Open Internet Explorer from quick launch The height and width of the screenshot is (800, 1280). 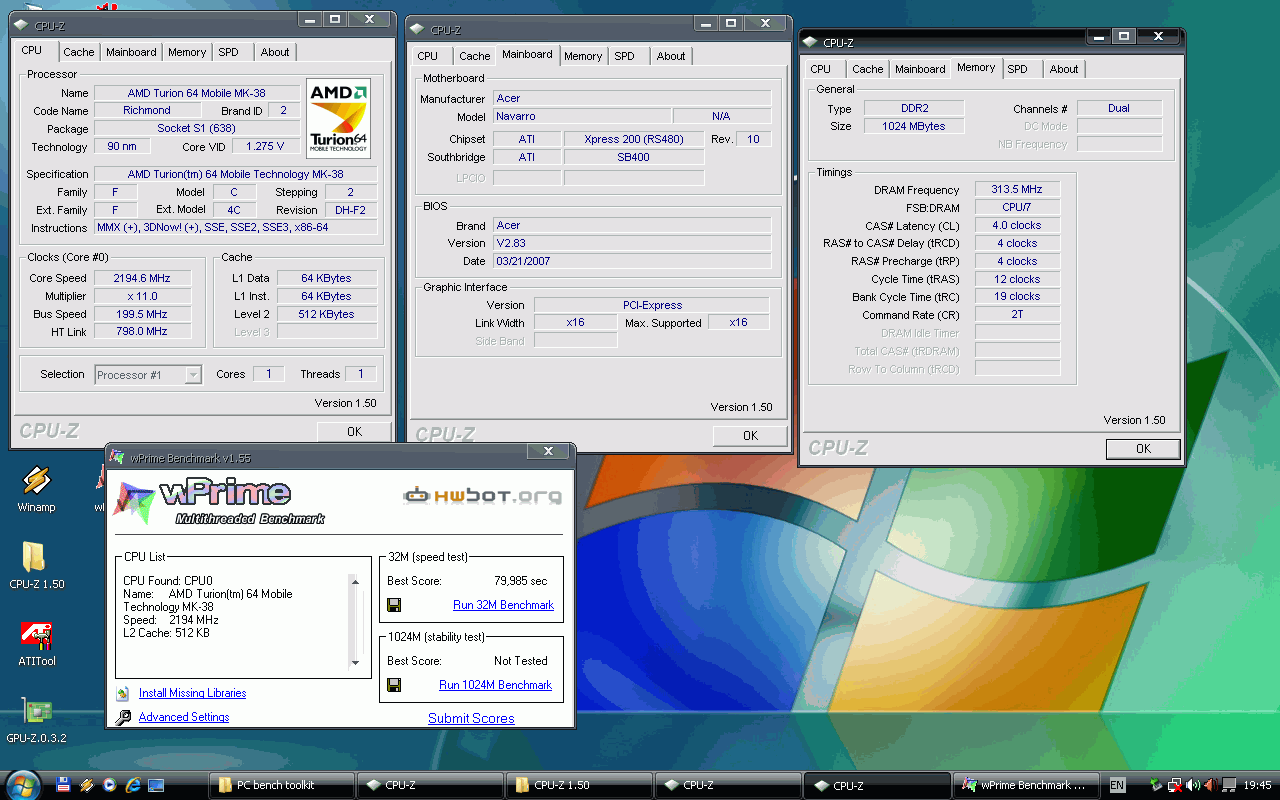pyautogui.click(x=132, y=785)
